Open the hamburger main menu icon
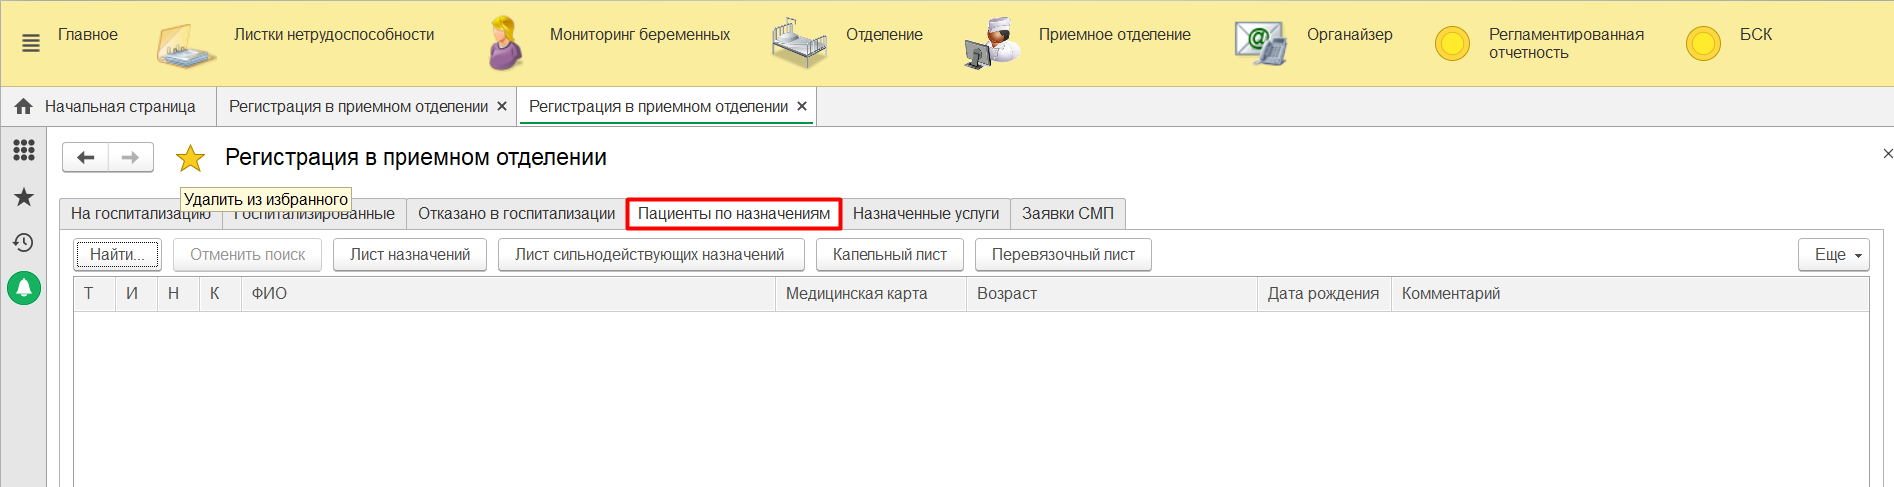The height and width of the screenshot is (487, 1894). (x=31, y=43)
